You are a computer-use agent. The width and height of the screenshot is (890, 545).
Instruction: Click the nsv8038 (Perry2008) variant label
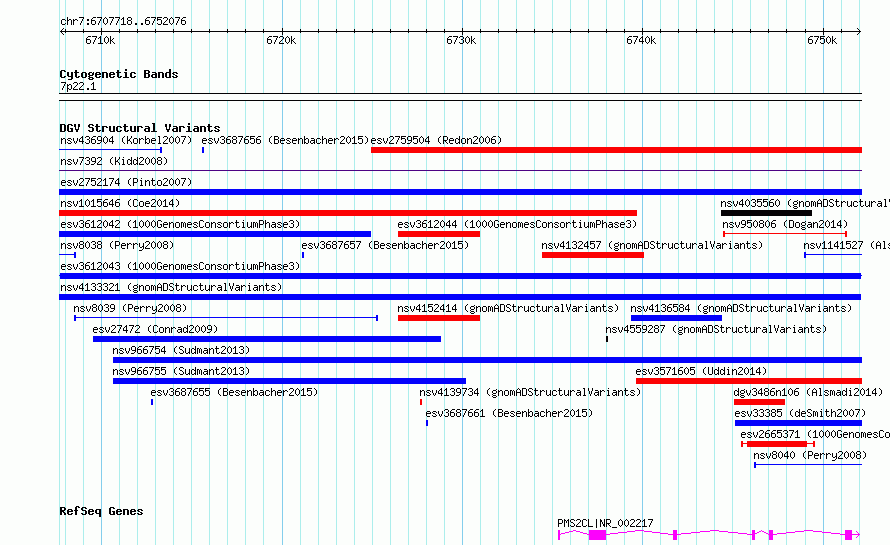117,245
